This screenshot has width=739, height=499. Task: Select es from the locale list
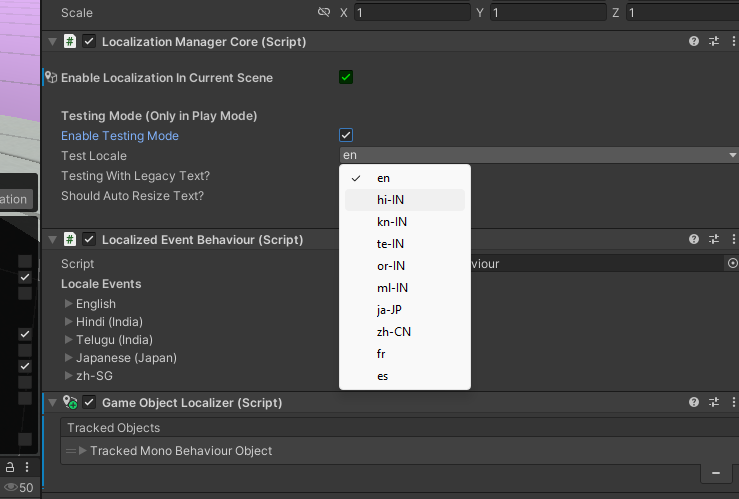(405, 376)
